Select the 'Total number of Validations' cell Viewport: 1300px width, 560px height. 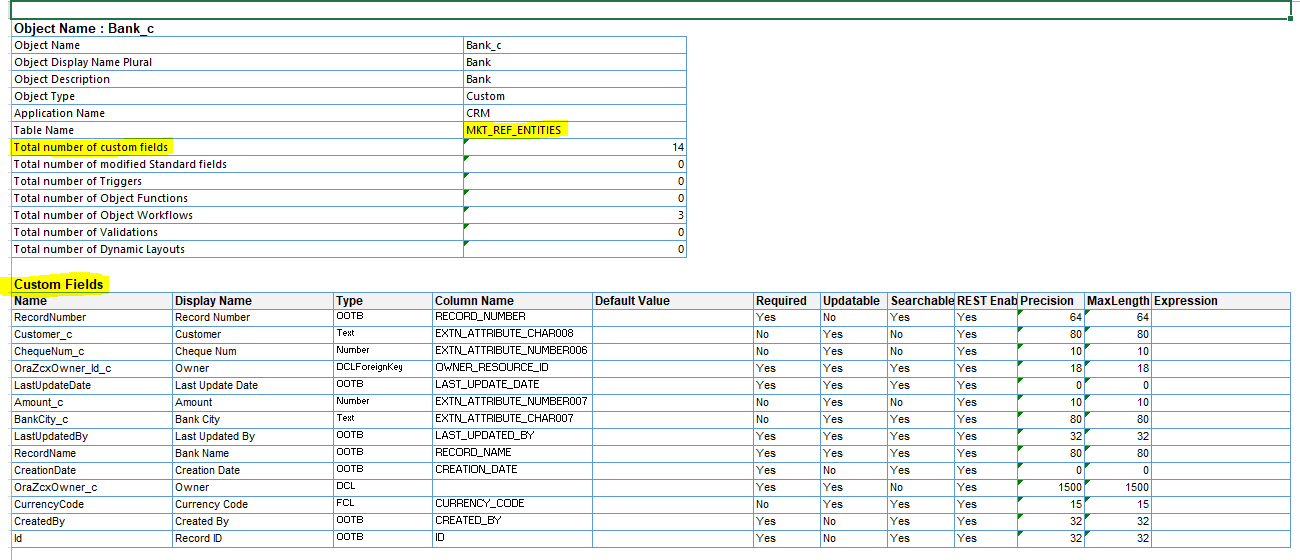click(237, 232)
